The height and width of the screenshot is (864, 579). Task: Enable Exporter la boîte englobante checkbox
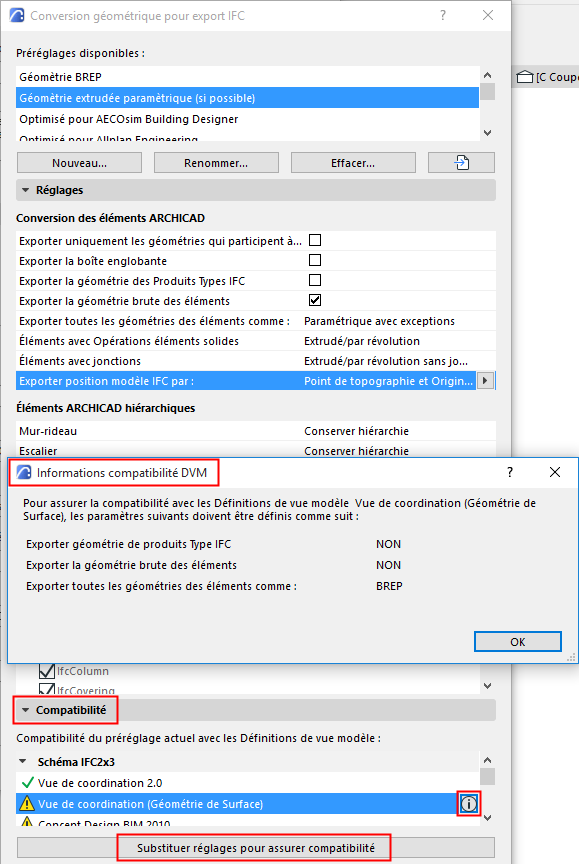point(315,260)
